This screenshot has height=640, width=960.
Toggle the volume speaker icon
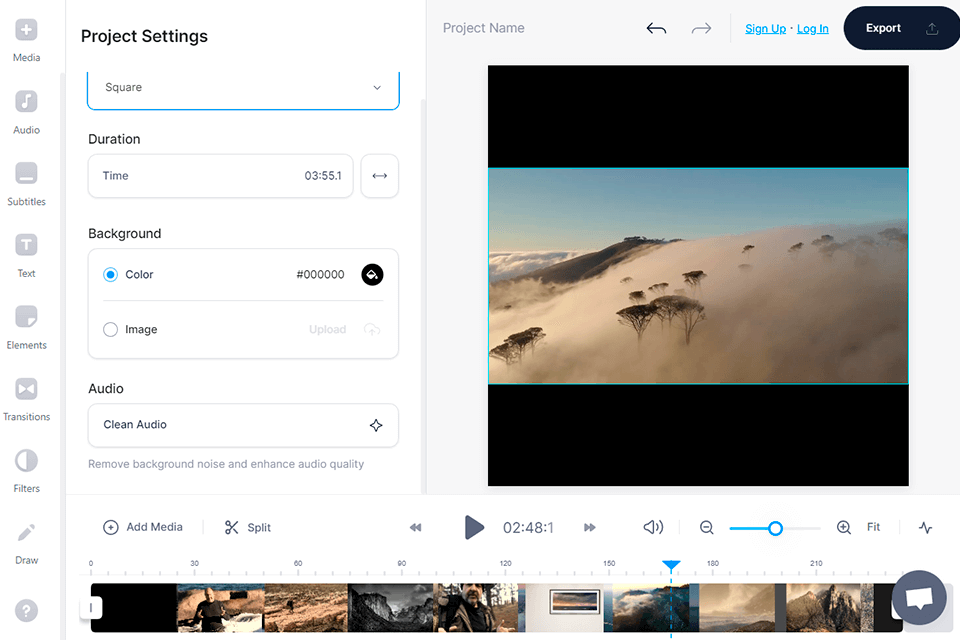653,527
